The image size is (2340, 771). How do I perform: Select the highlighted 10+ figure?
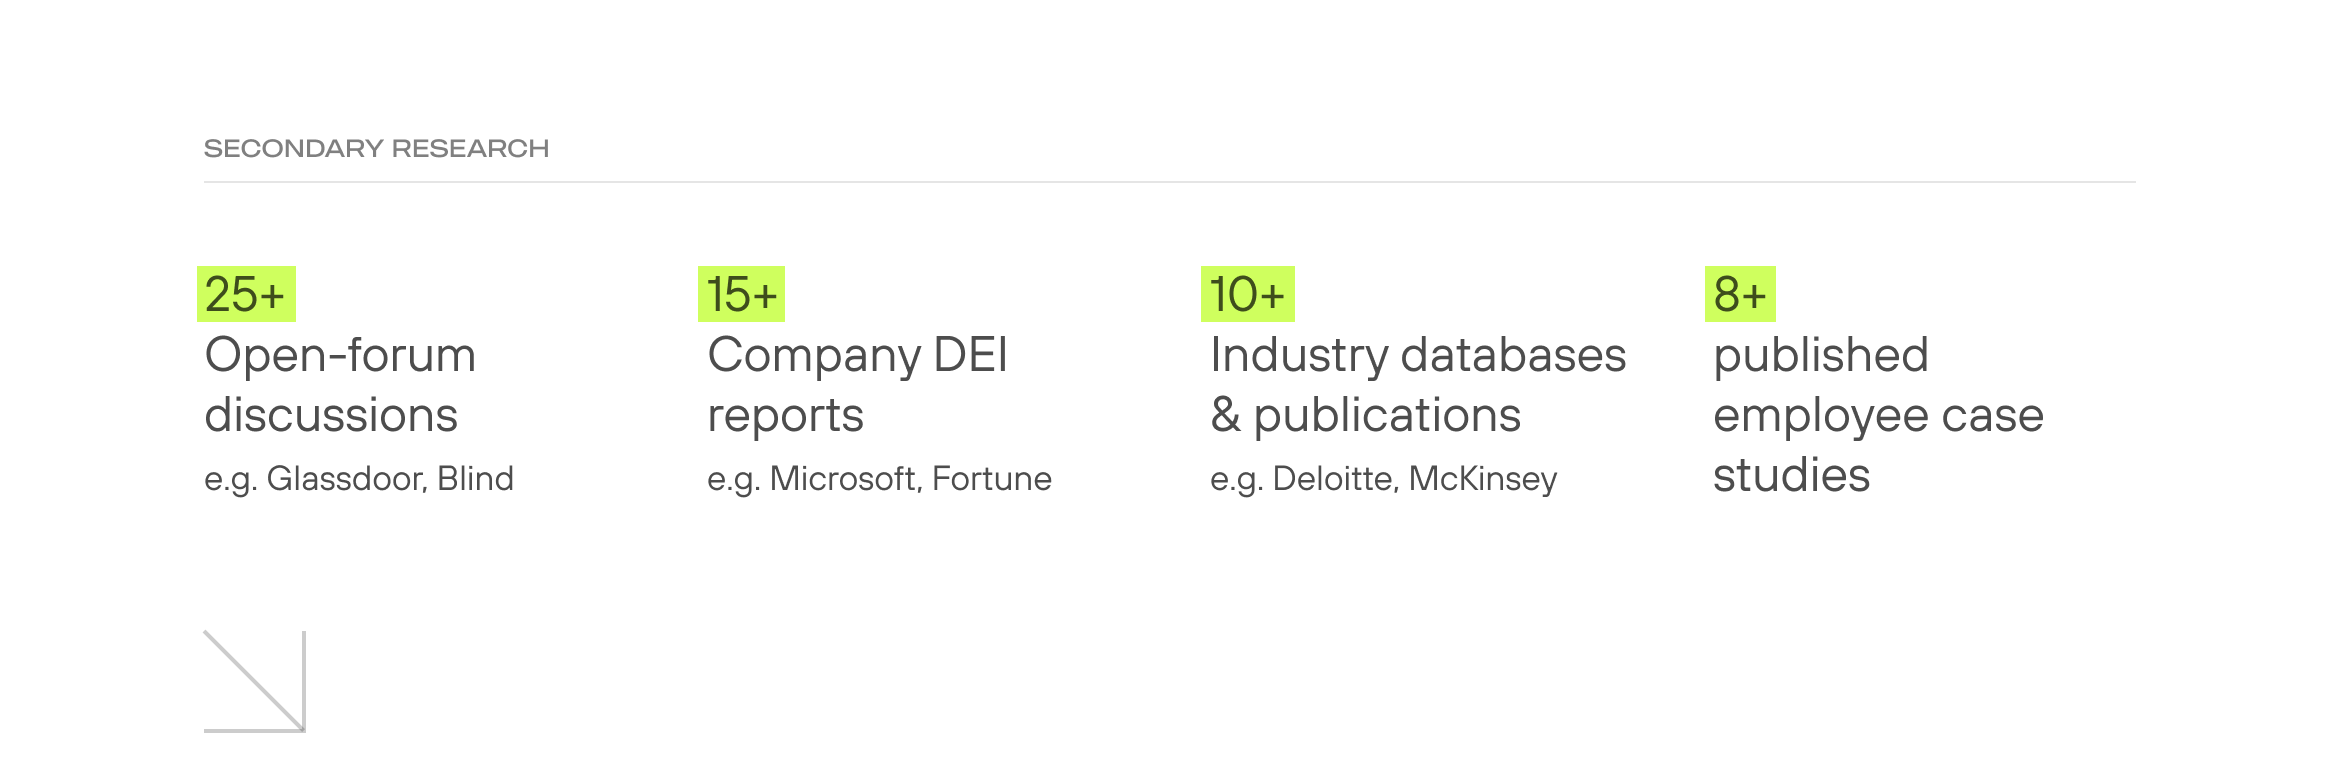[1247, 294]
